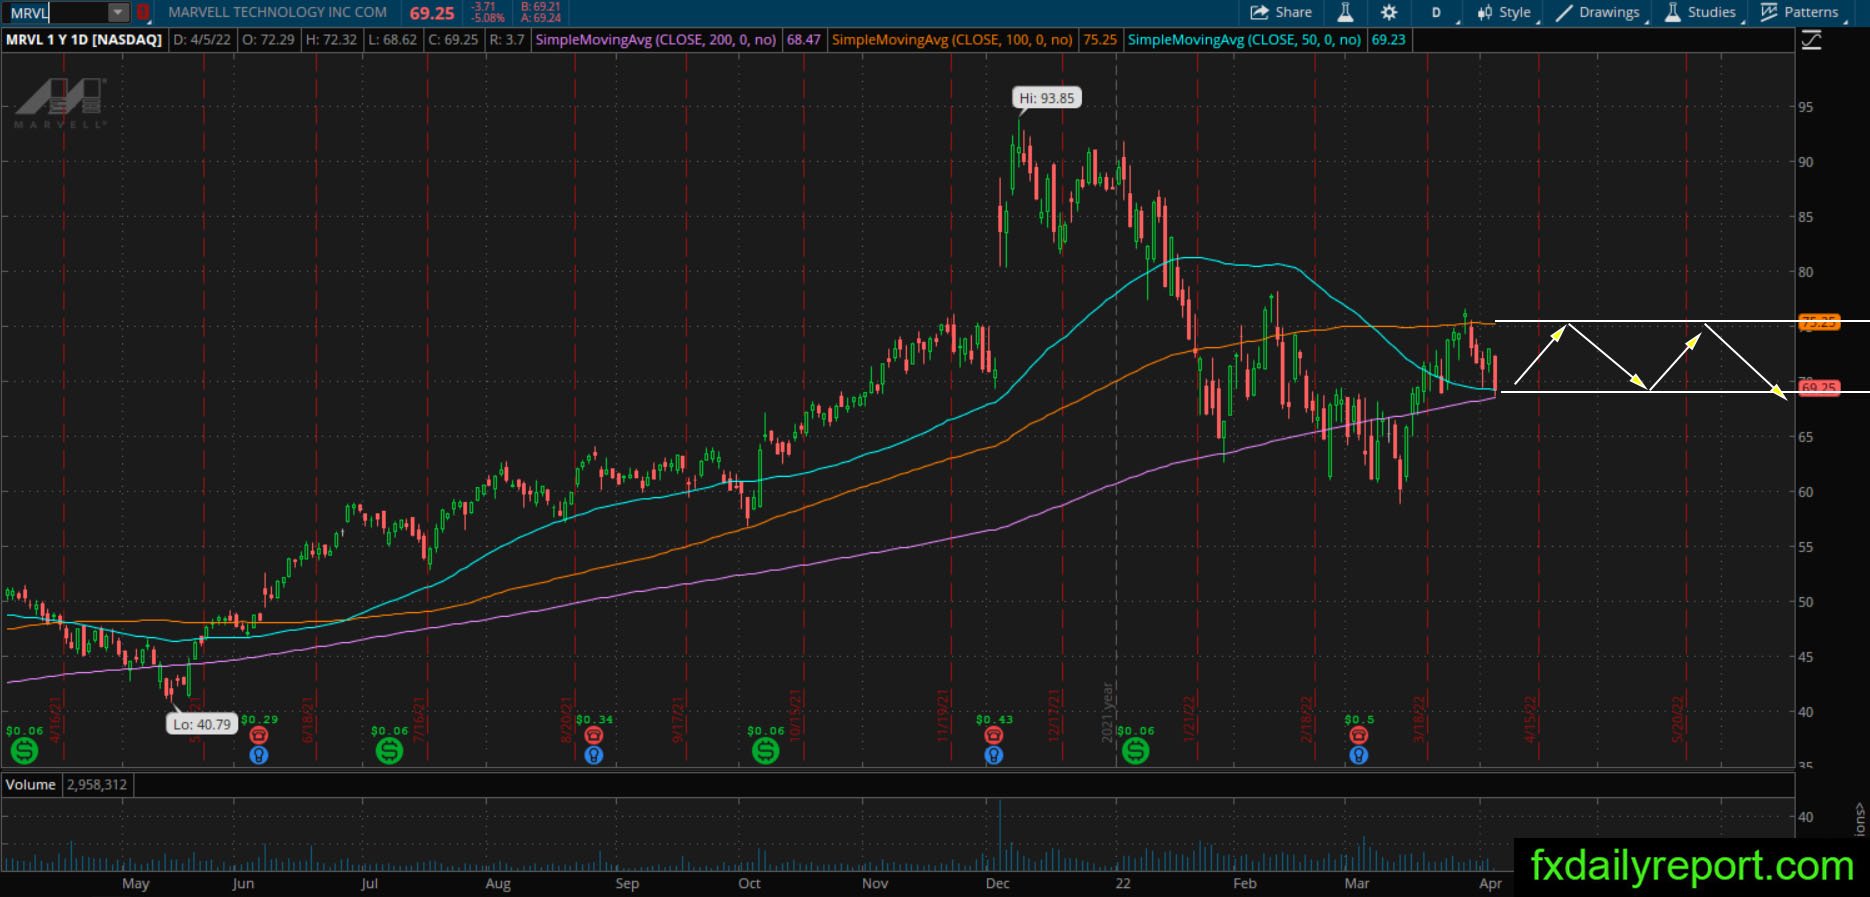Click the L: 68.62 low value
The image size is (1870, 897).
click(x=392, y=40)
